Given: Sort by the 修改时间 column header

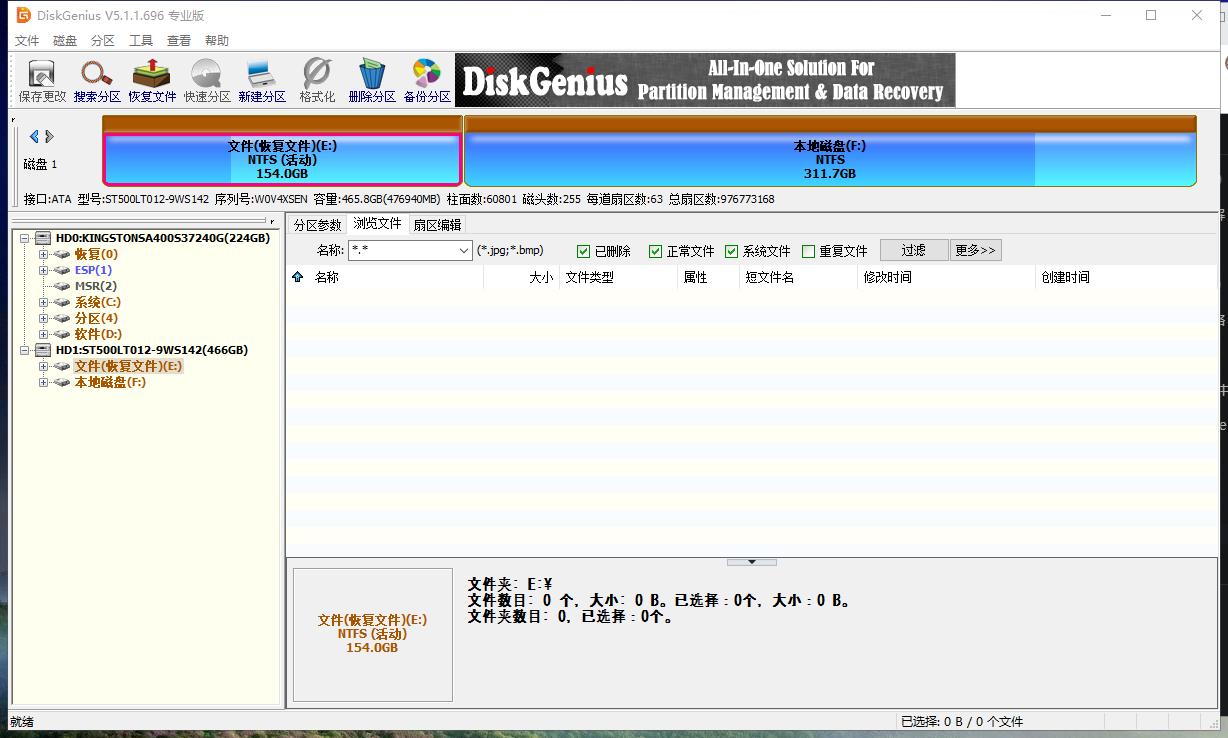Looking at the screenshot, I should [x=946, y=277].
